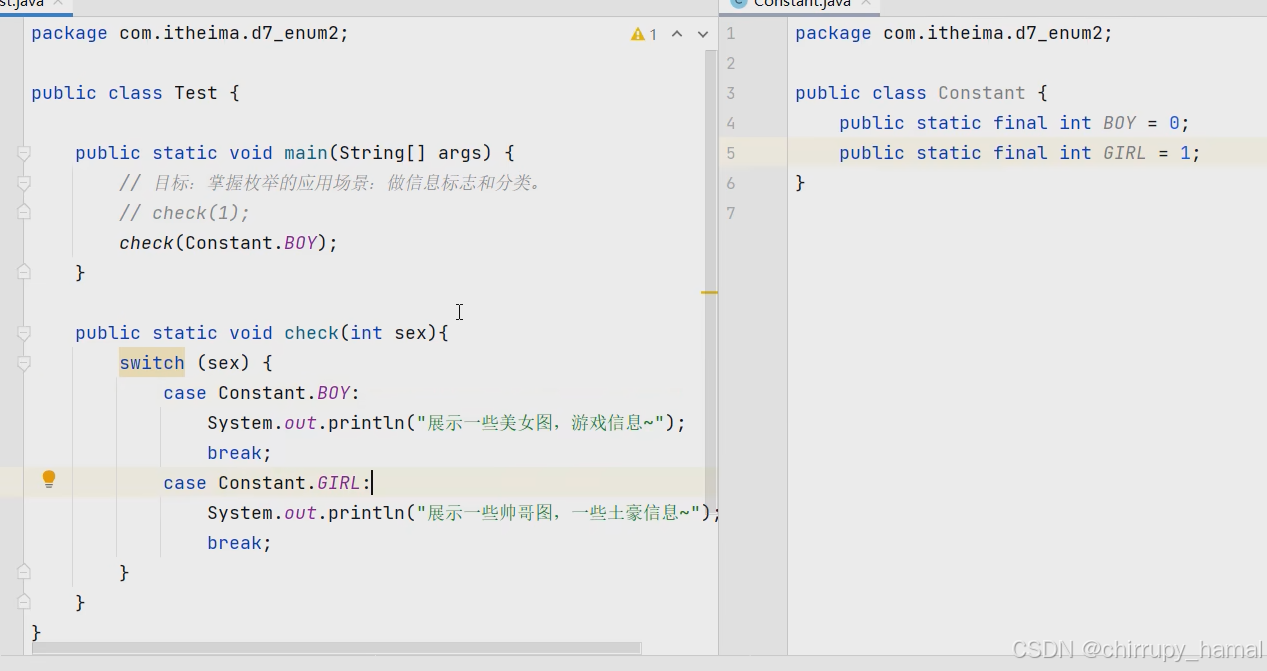Screen dimensions: 1267x671
Task: Click line number 6 in Constant.java gutter
Action: click(730, 183)
